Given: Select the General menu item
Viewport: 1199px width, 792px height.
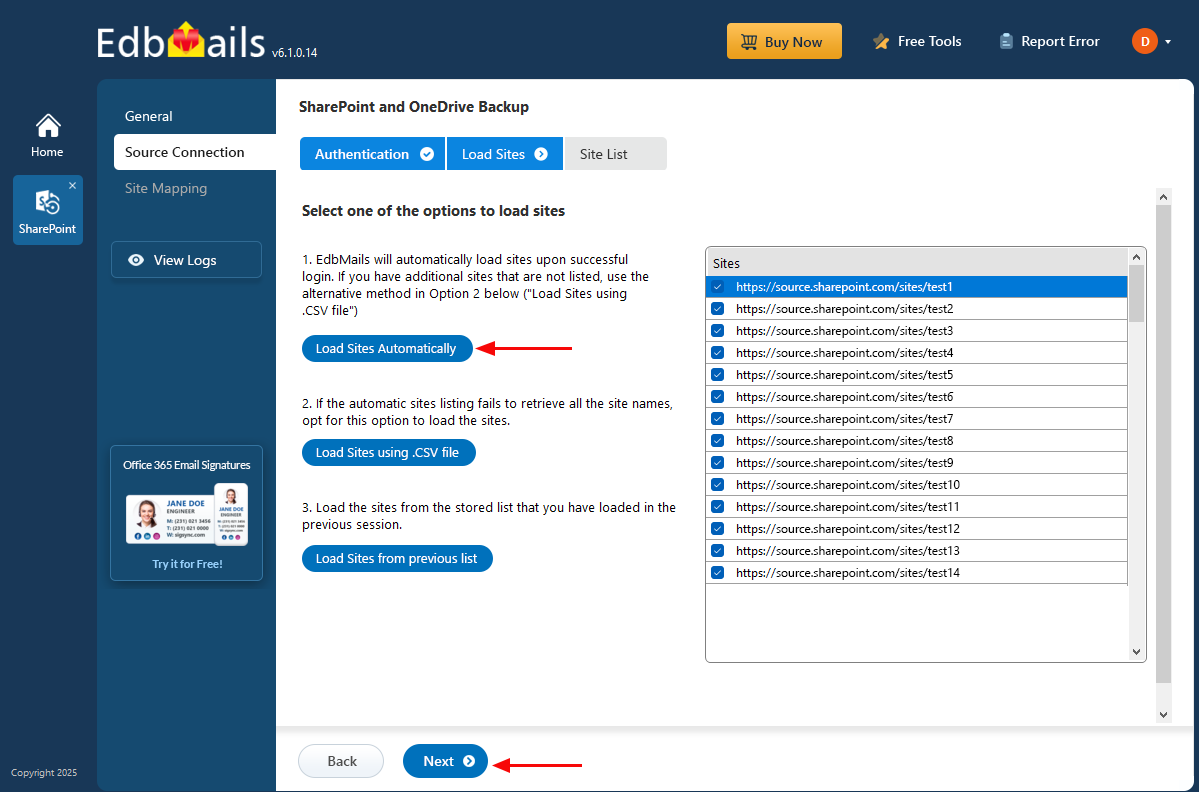Looking at the screenshot, I should pos(148,116).
